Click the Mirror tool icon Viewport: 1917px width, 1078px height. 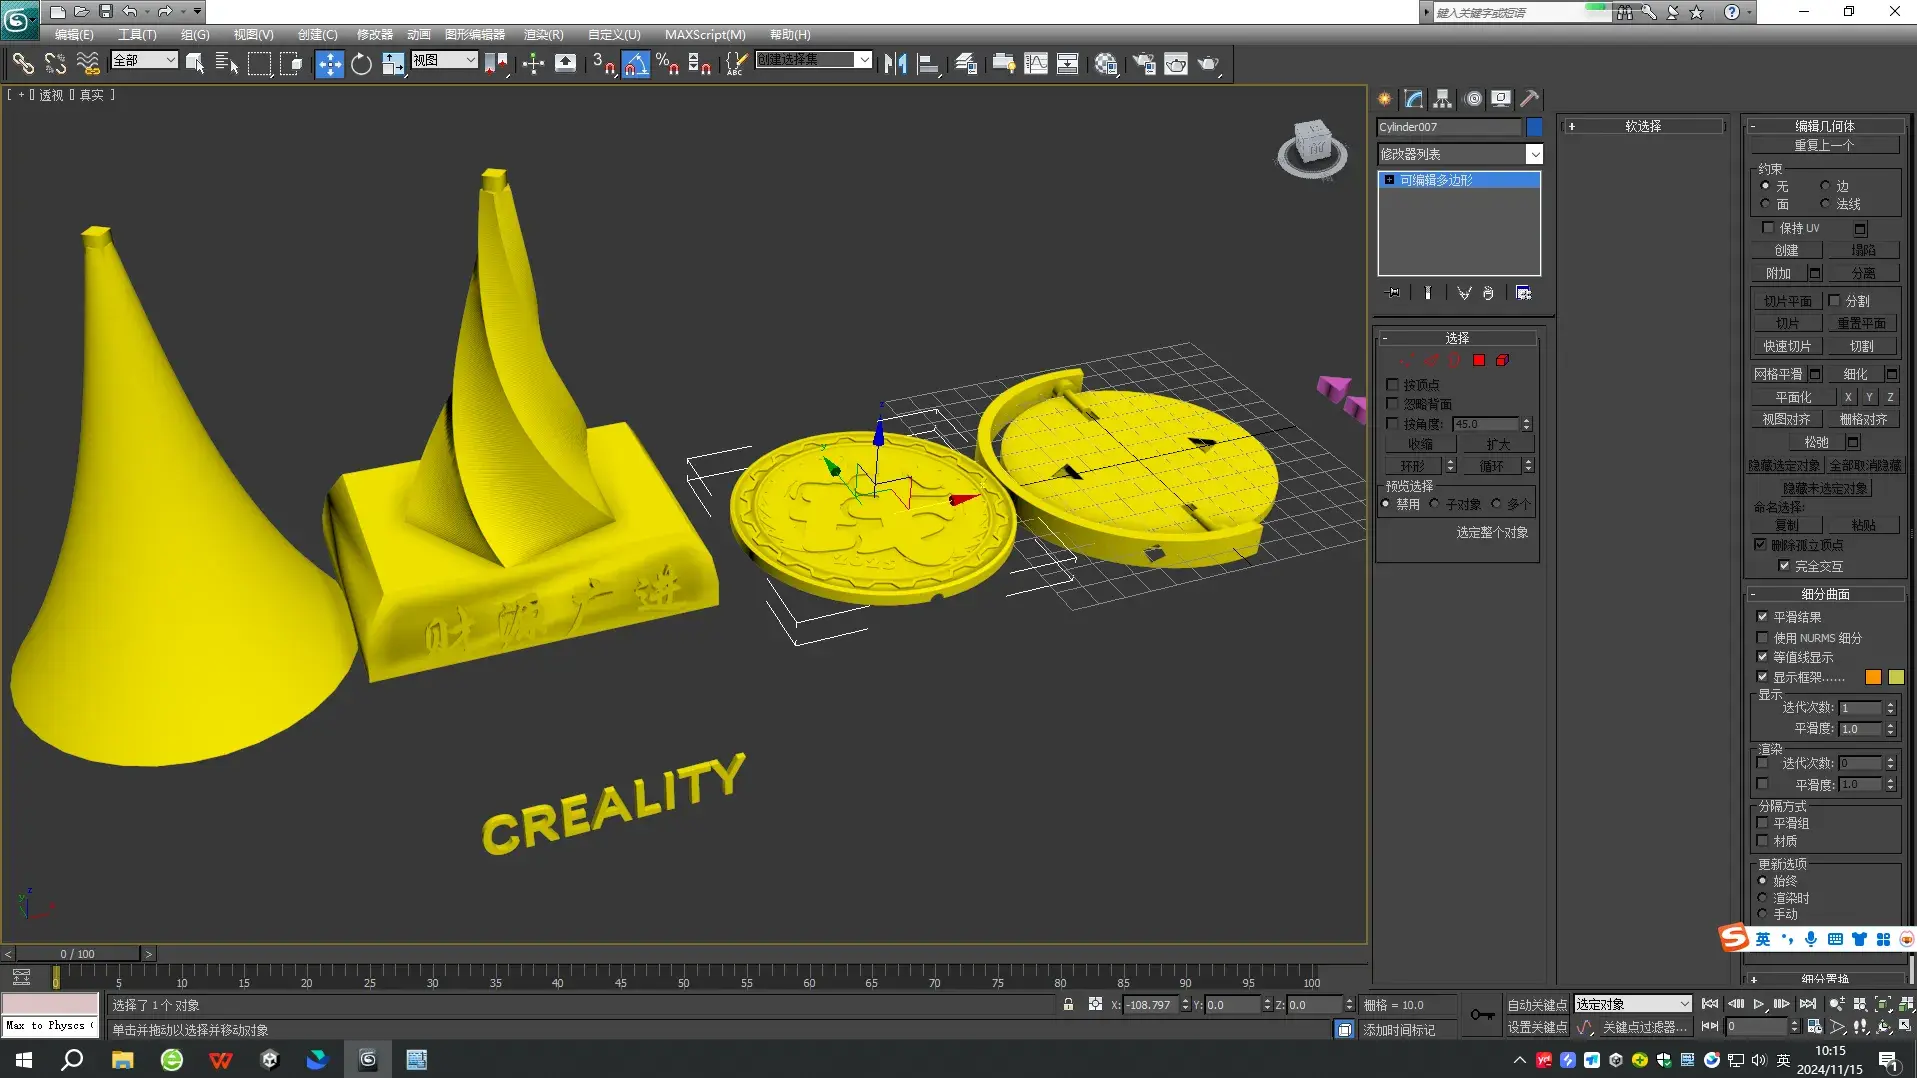tap(895, 64)
